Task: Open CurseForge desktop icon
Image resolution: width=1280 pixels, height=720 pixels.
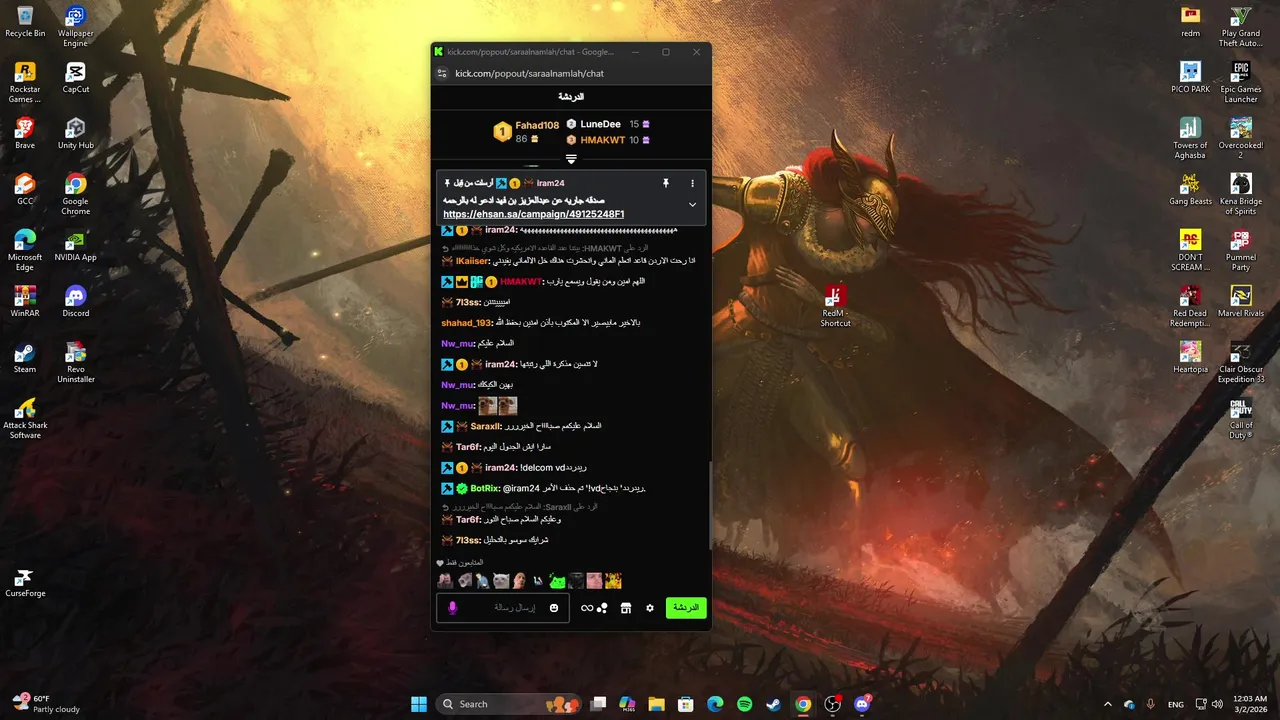Action: [25, 582]
